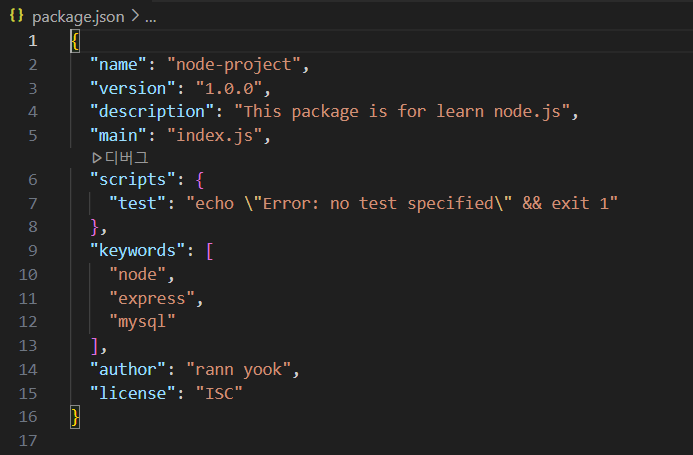The image size is (693, 455).
Task: Click line number 9 beside keywords
Action: point(33,251)
